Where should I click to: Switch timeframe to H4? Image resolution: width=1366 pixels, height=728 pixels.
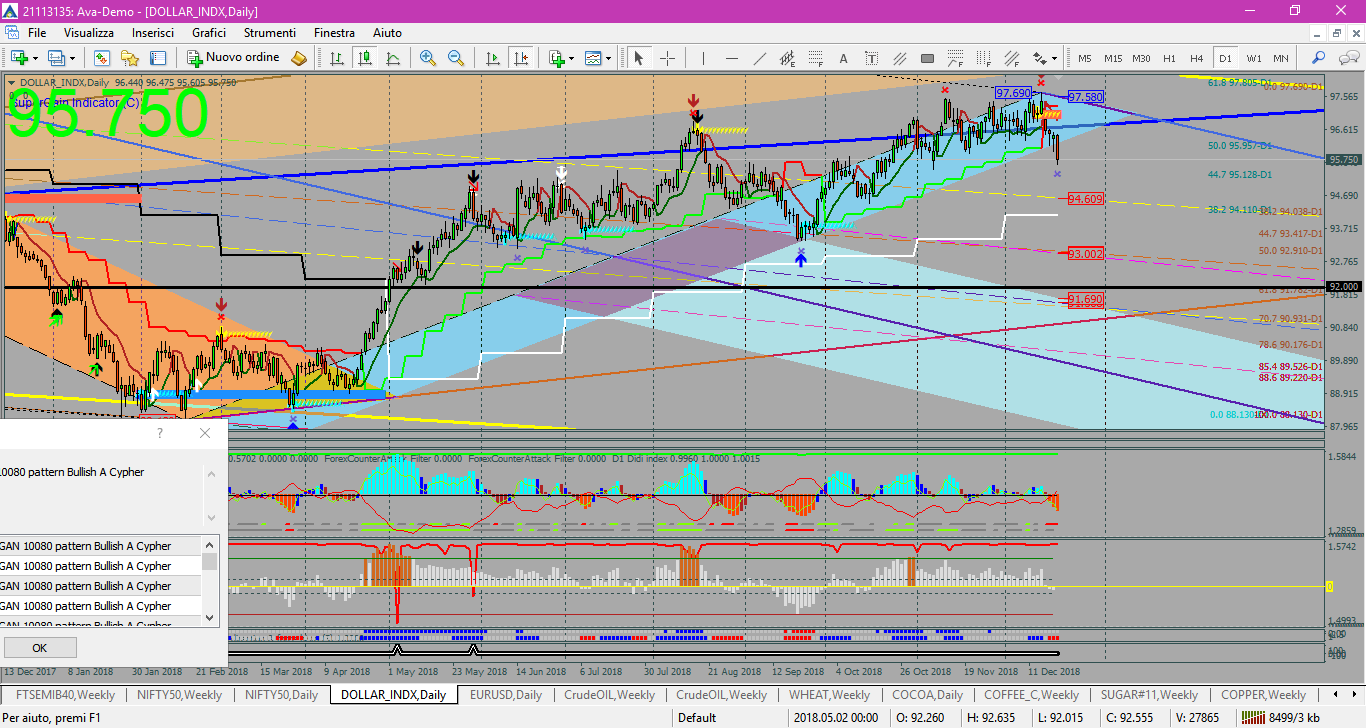pos(1197,58)
